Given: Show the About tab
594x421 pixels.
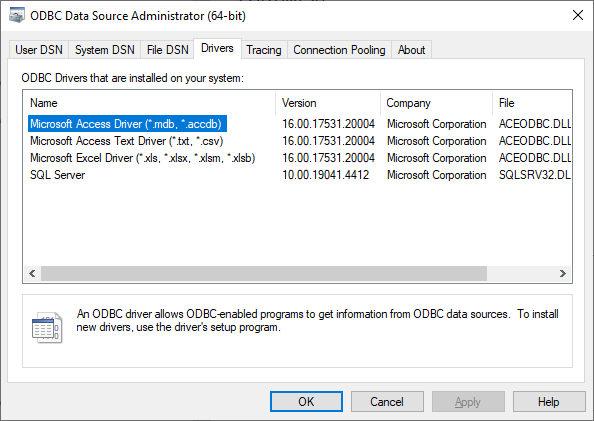Looking at the screenshot, I should point(411,50).
